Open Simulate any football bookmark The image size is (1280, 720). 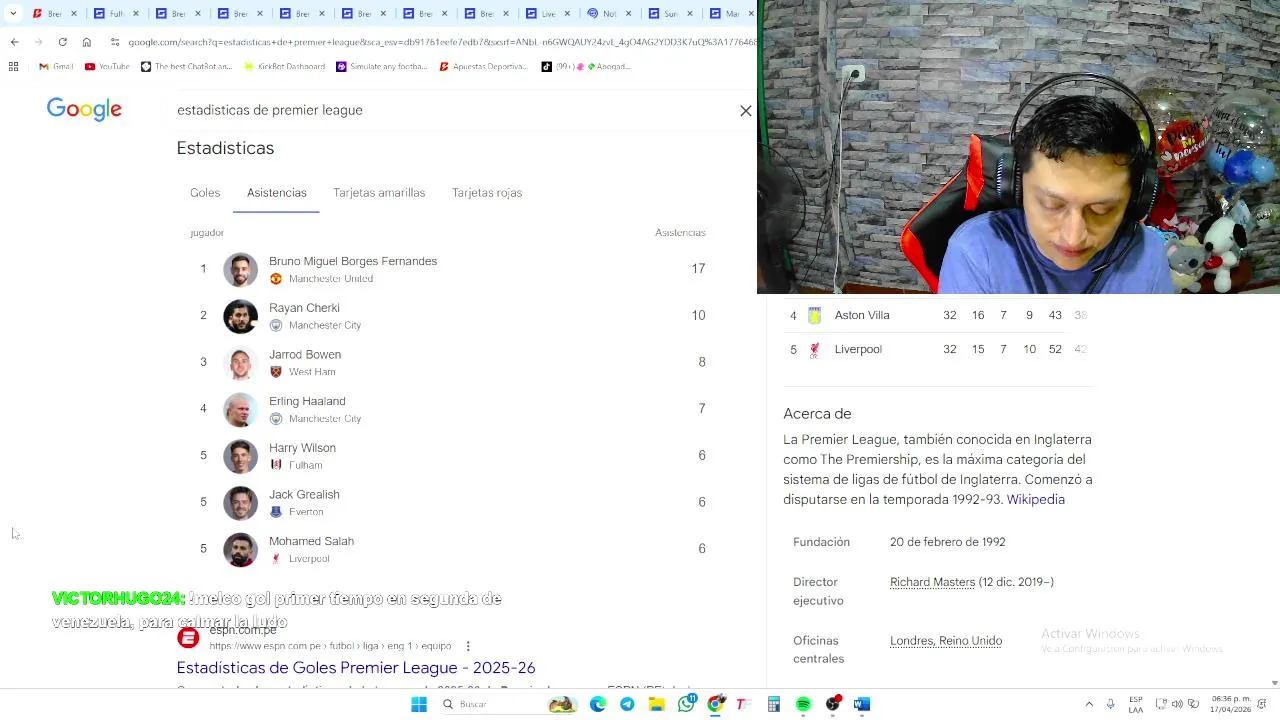pyautogui.click(x=382, y=66)
